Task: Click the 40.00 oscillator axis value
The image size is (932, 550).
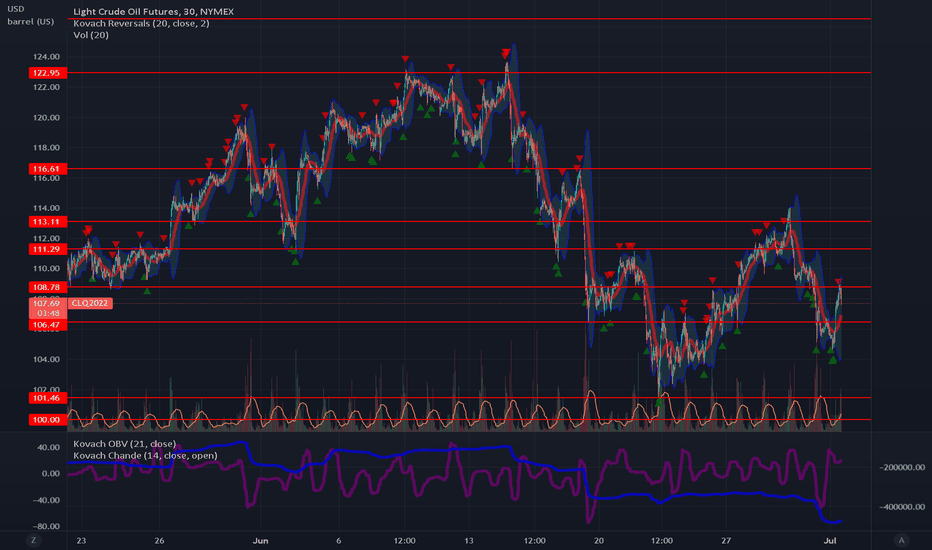Action: click(x=49, y=447)
